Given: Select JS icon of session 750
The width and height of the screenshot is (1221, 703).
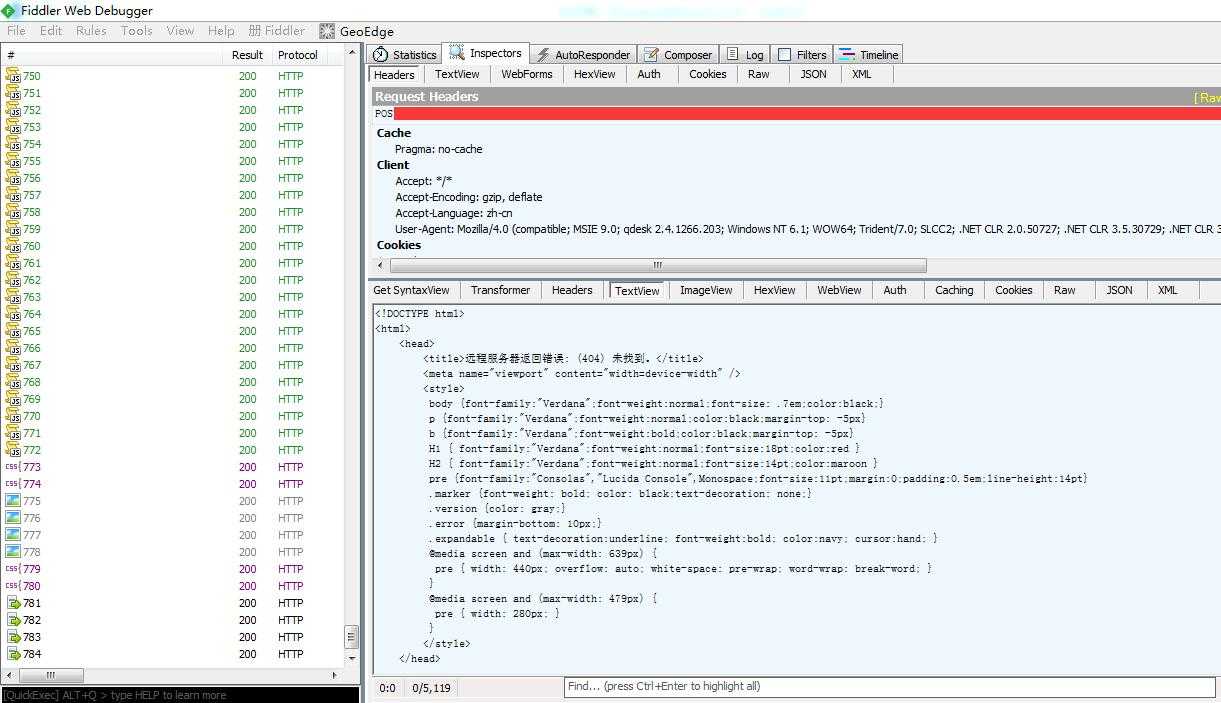Looking at the screenshot, I should click(13, 76).
